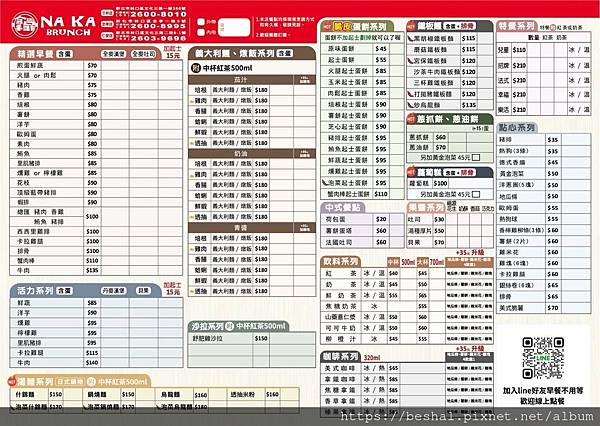Click the watermark URL beshal.pixnet.net/album
The width and height of the screenshot is (600, 426).
tap(466, 416)
